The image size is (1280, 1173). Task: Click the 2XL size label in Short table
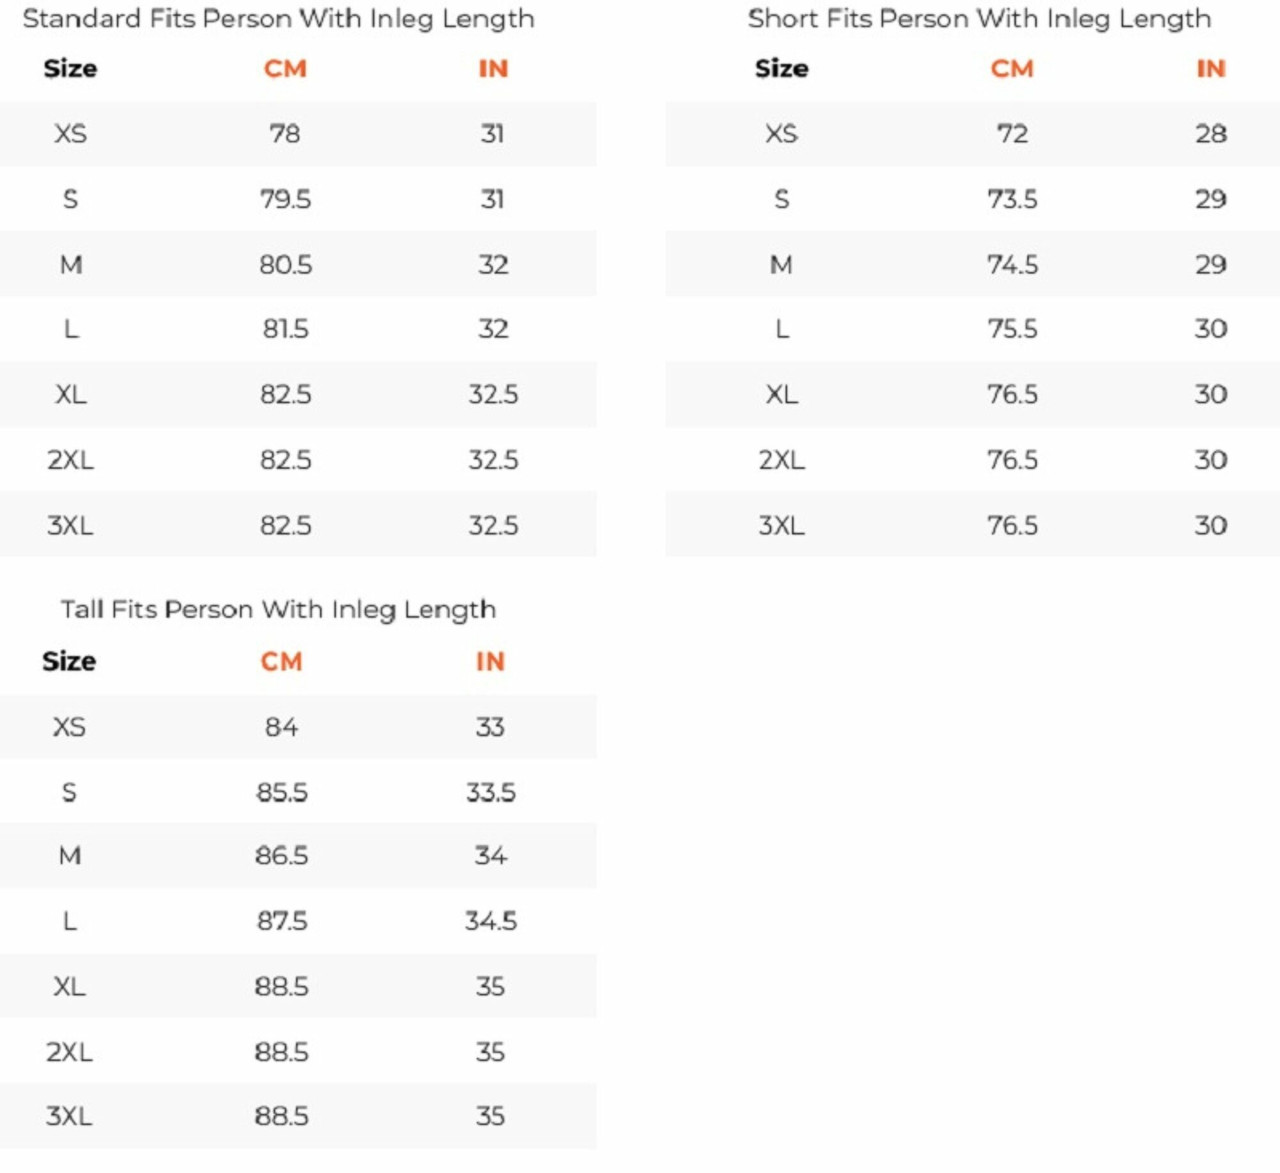pyautogui.click(x=781, y=460)
